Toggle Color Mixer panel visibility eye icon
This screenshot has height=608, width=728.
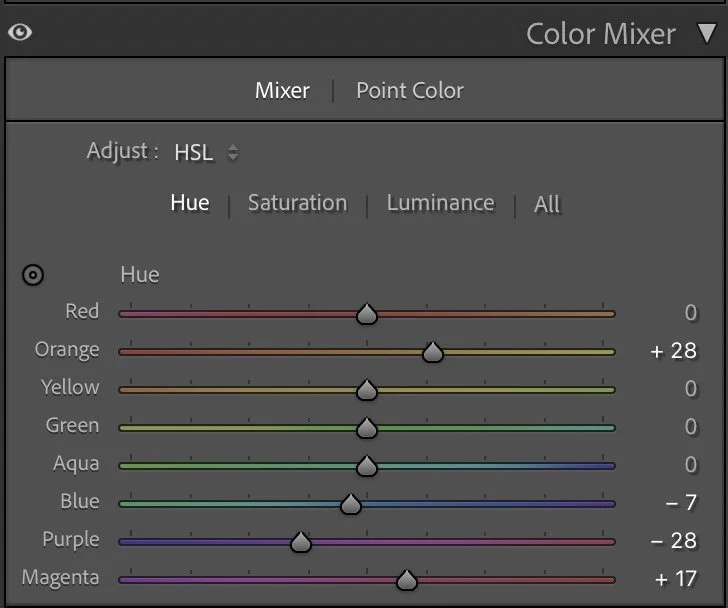click(x=20, y=32)
